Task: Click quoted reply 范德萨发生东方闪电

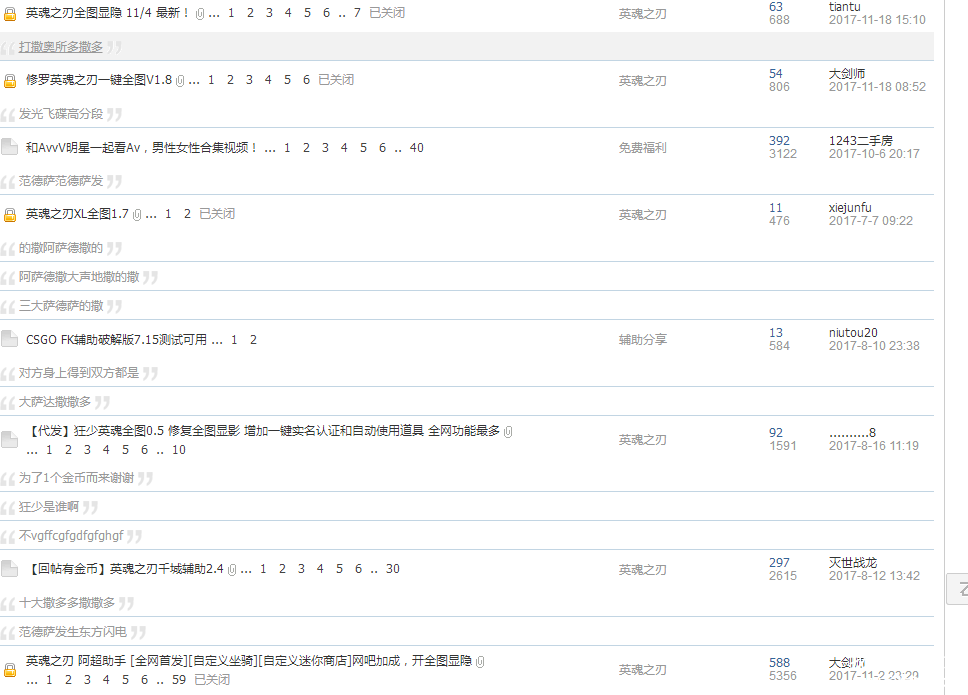Action: point(73,631)
